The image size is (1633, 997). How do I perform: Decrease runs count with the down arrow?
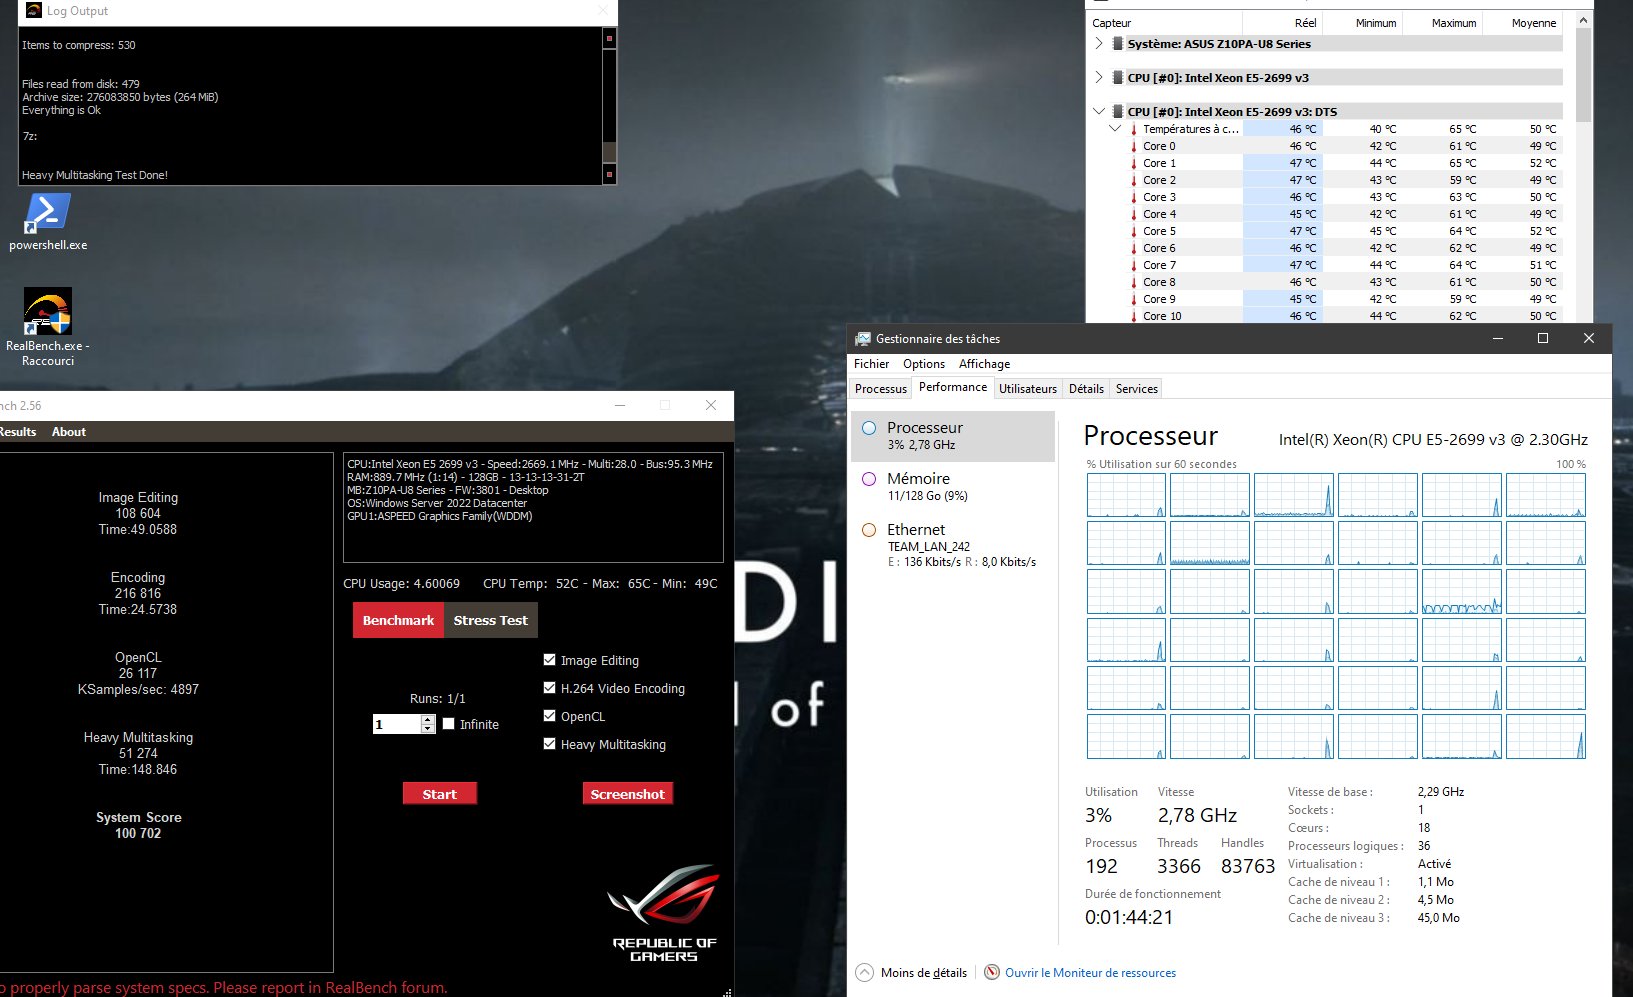pos(428,729)
